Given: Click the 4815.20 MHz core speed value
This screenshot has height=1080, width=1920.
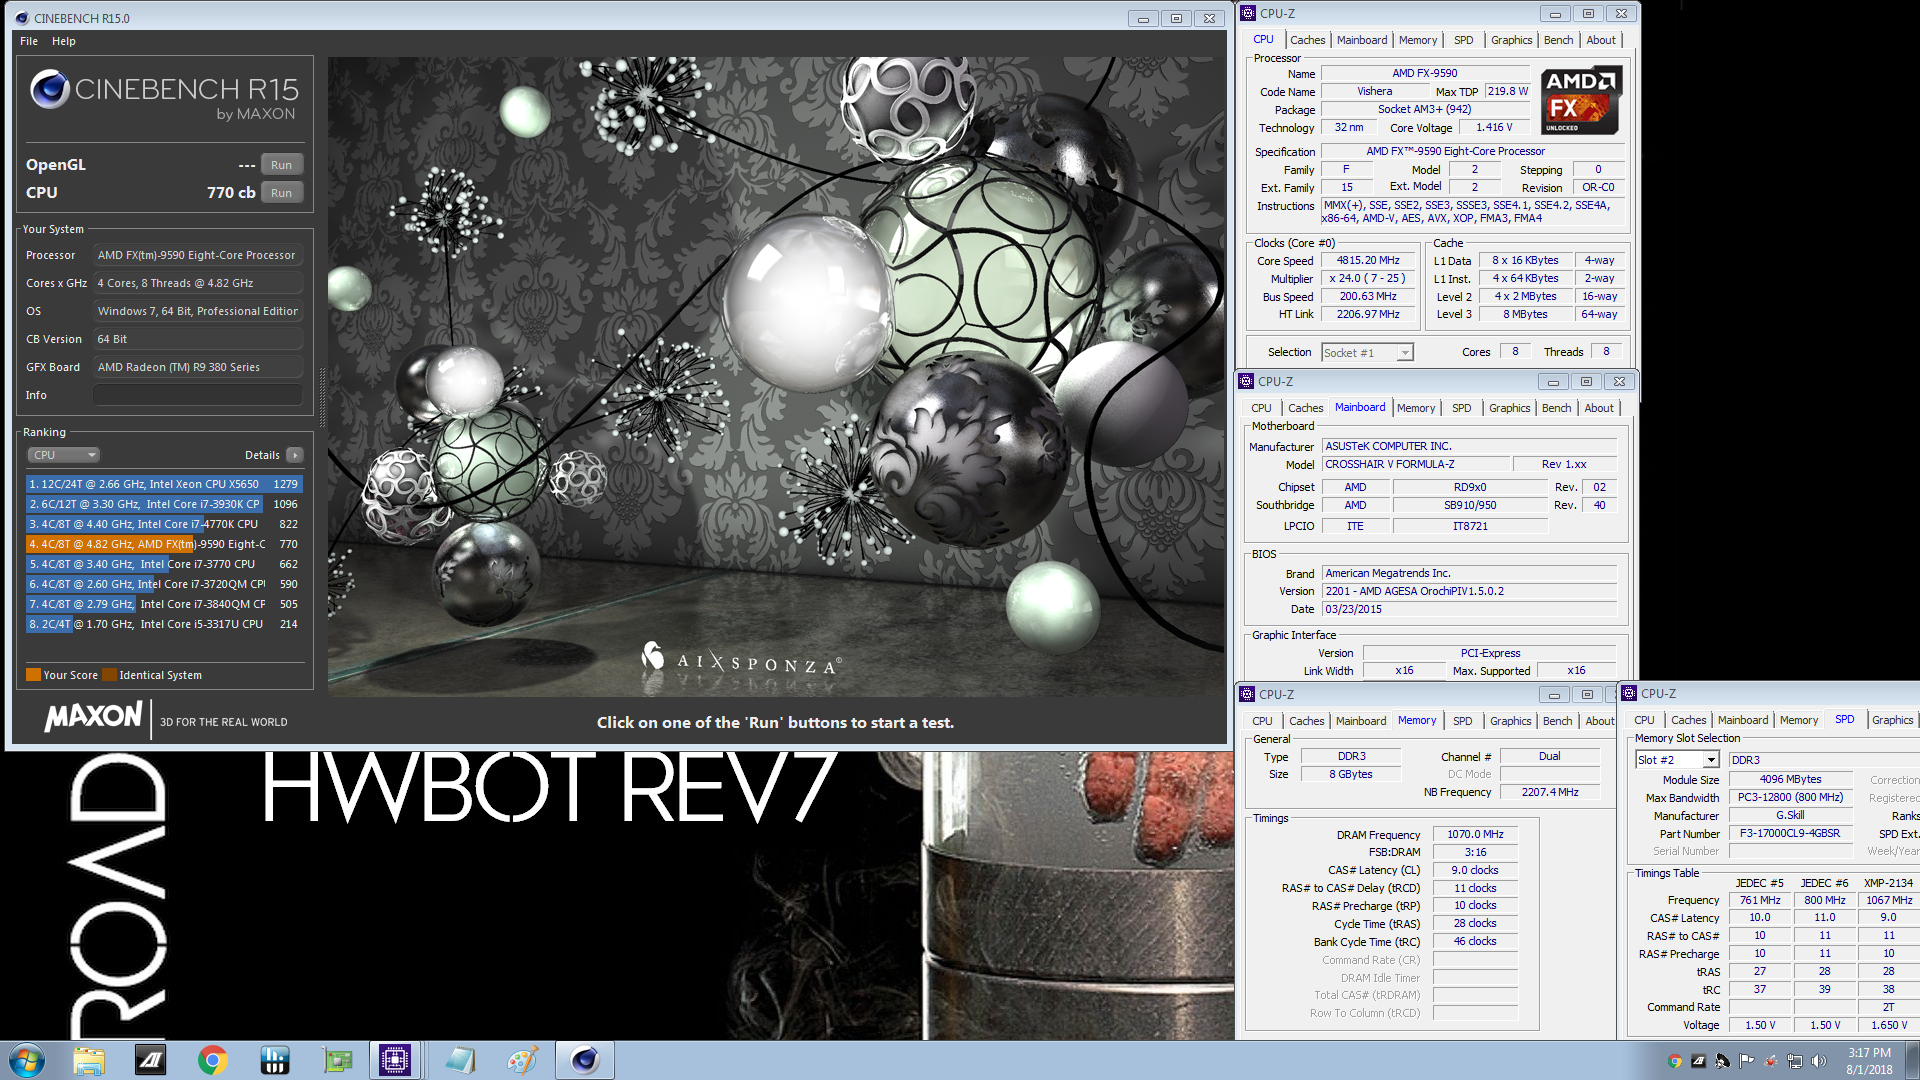Looking at the screenshot, I should [1368, 260].
